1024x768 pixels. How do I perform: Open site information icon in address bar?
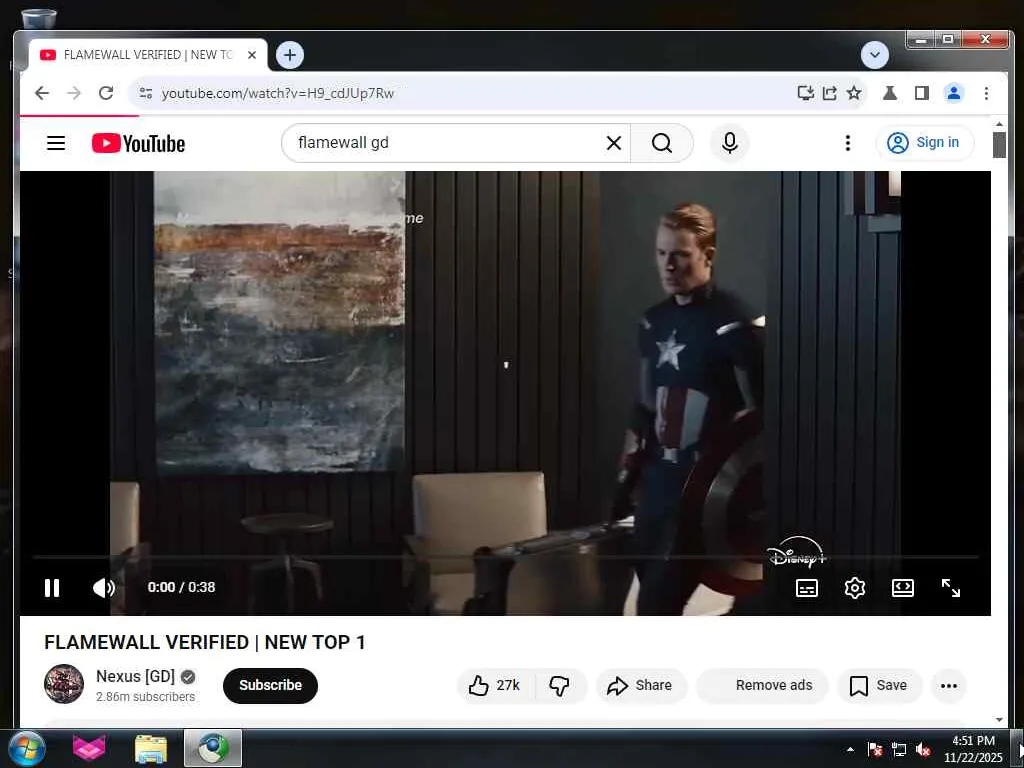pyautogui.click(x=146, y=93)
